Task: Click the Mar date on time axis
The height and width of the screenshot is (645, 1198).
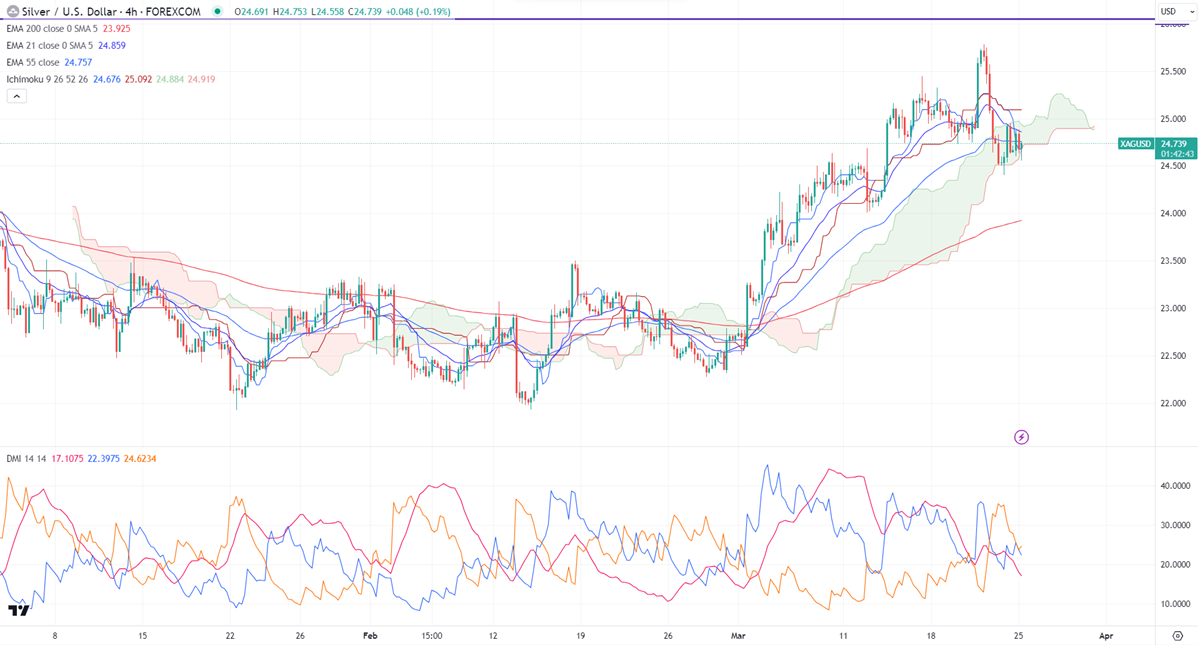Action: coord(738,636)
